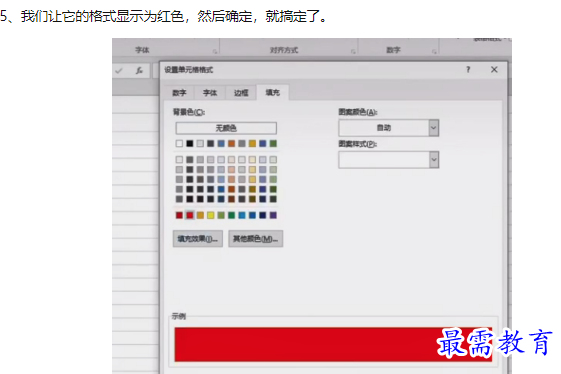561x374 pixels.
Task: Choose the purple standard color swatch
Action: 273,215
